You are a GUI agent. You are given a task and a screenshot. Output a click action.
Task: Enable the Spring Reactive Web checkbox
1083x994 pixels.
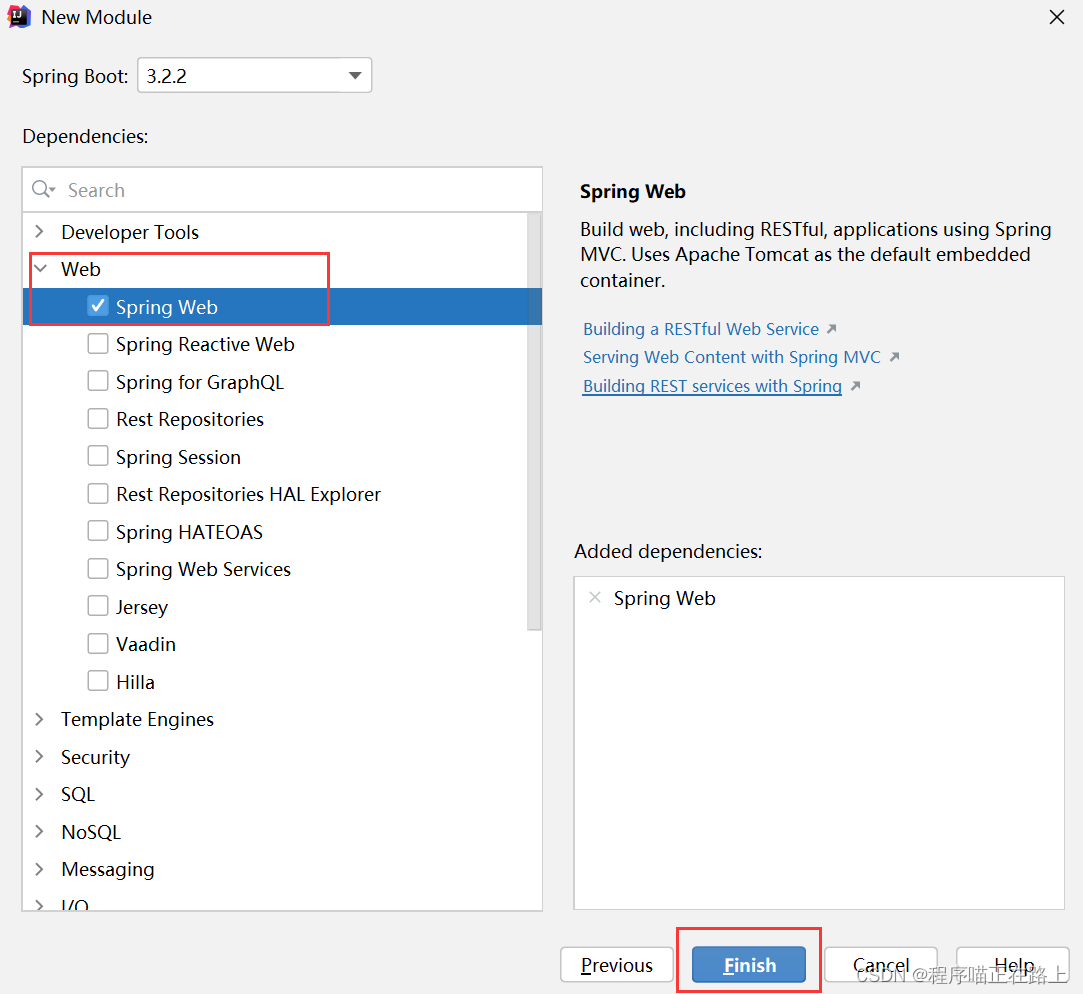tap(98, 345)
